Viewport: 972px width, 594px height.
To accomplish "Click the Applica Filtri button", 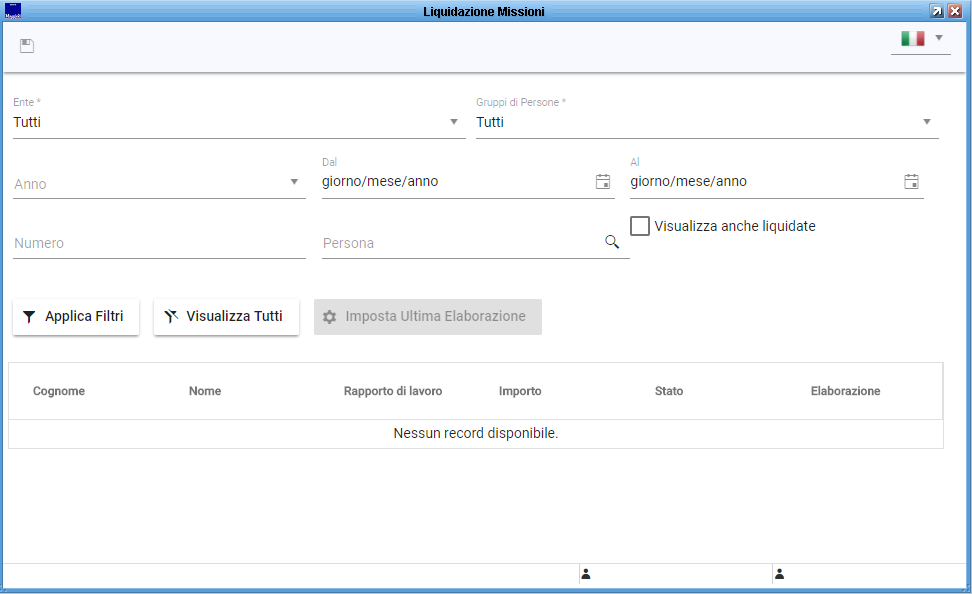I will click(x=76, y=317).
